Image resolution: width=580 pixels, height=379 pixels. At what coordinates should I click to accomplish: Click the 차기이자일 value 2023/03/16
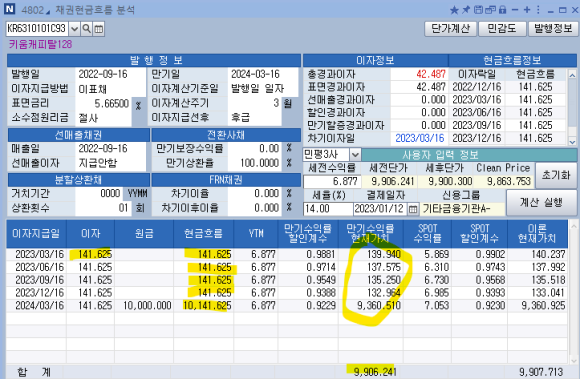(x=419, y=138)
